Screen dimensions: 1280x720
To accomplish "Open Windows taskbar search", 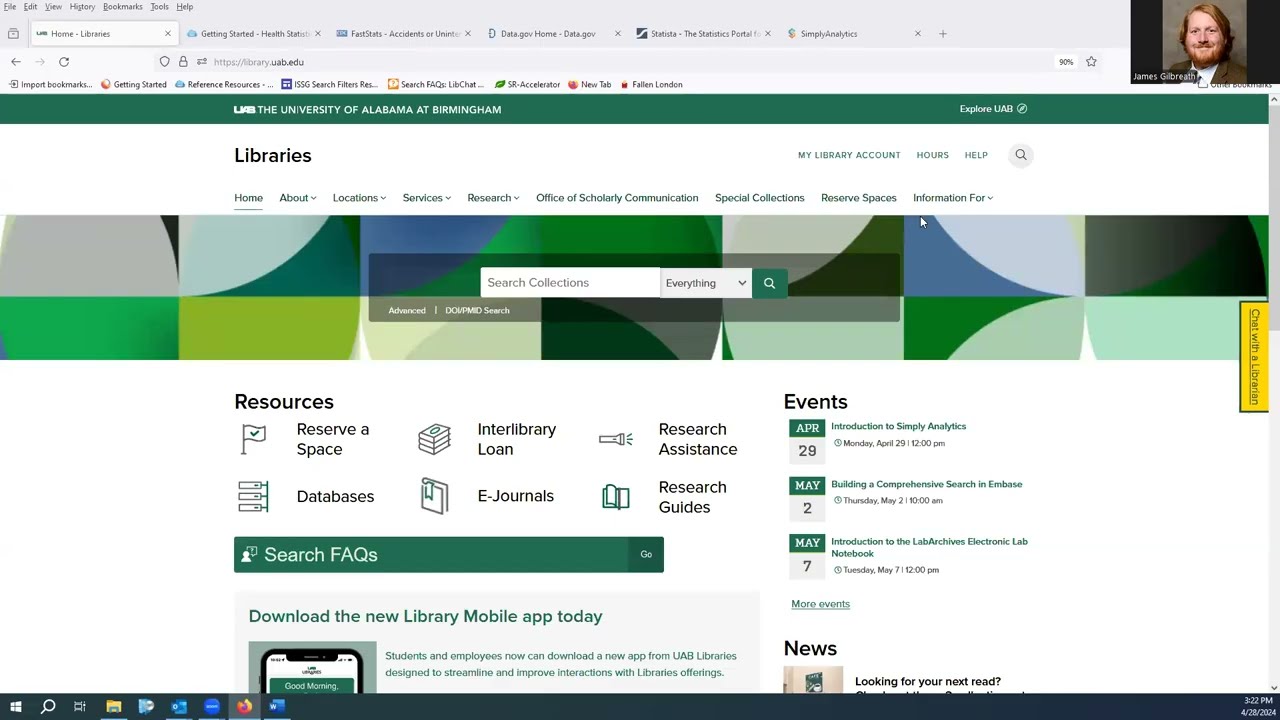I will [x=48, y=707].
